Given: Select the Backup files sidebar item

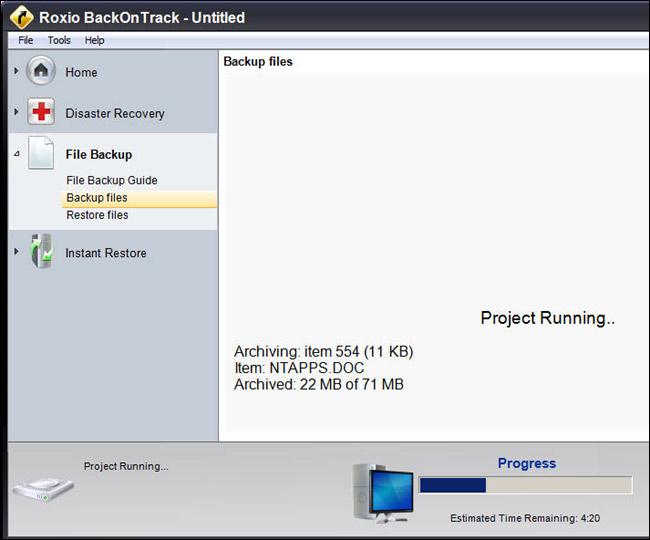Looking at the screenshot, I should click(x=139, y=198).
